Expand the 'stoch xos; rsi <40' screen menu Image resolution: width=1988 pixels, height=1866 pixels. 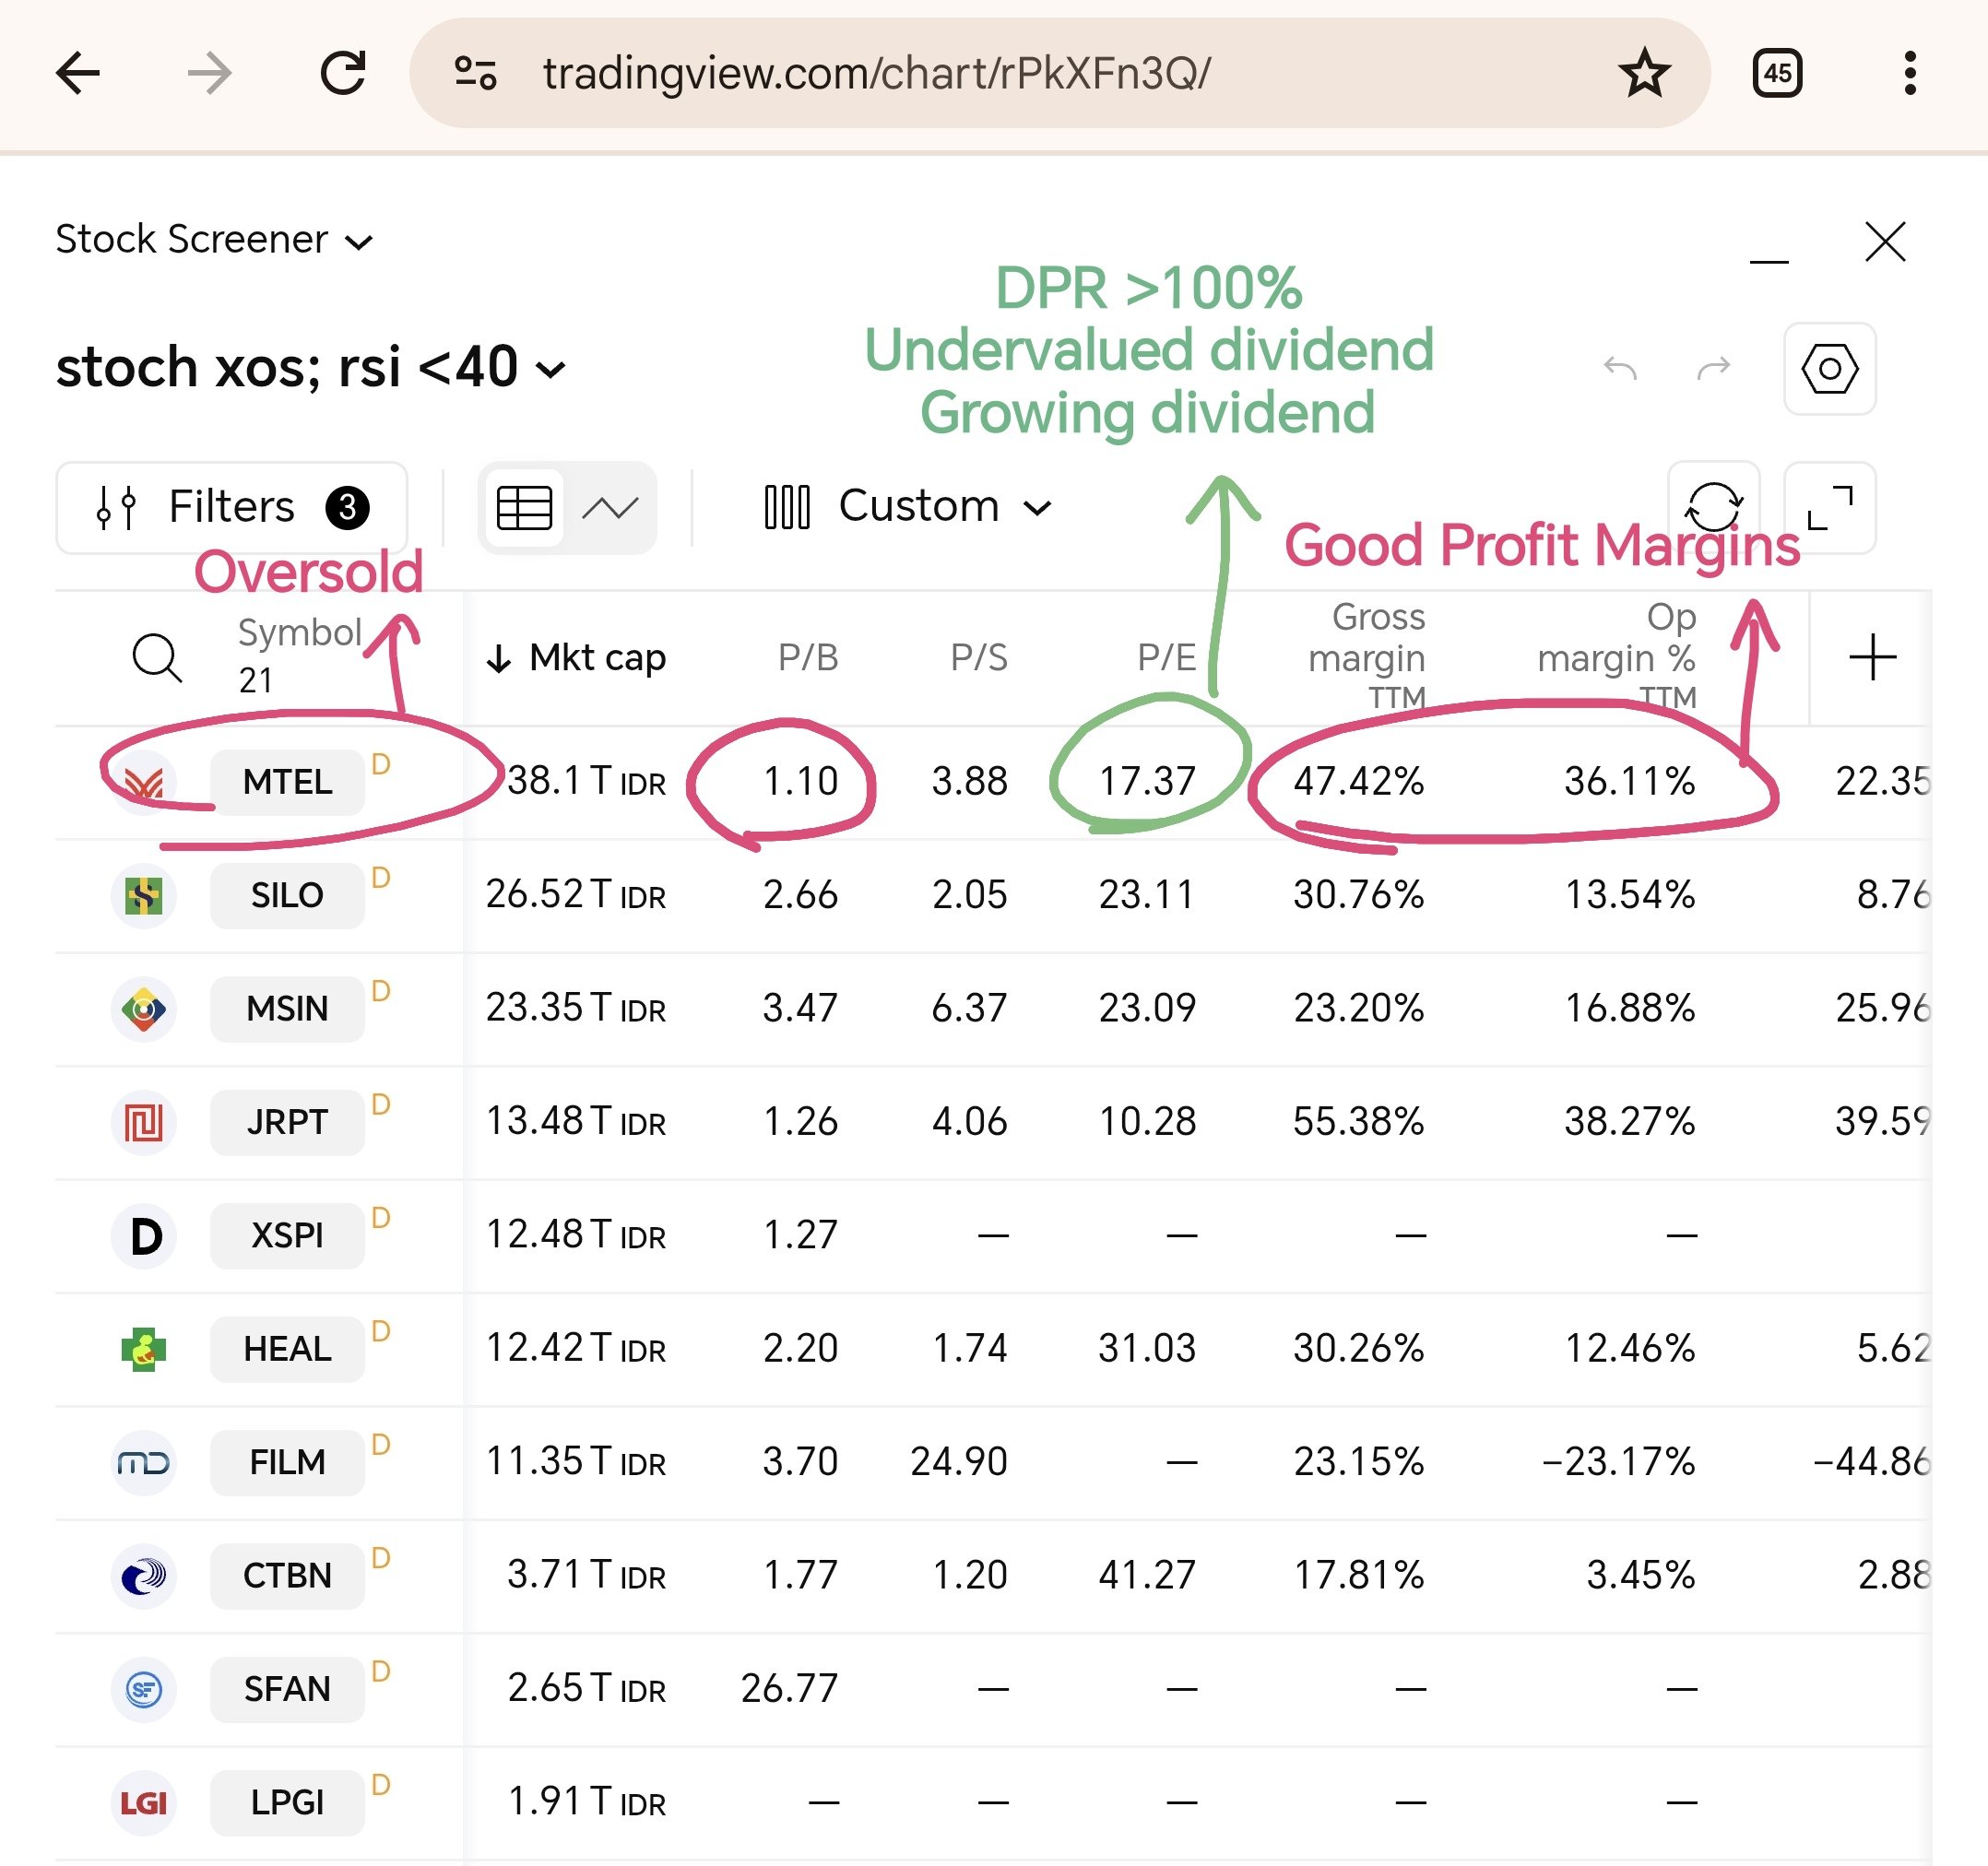[311, 367]
